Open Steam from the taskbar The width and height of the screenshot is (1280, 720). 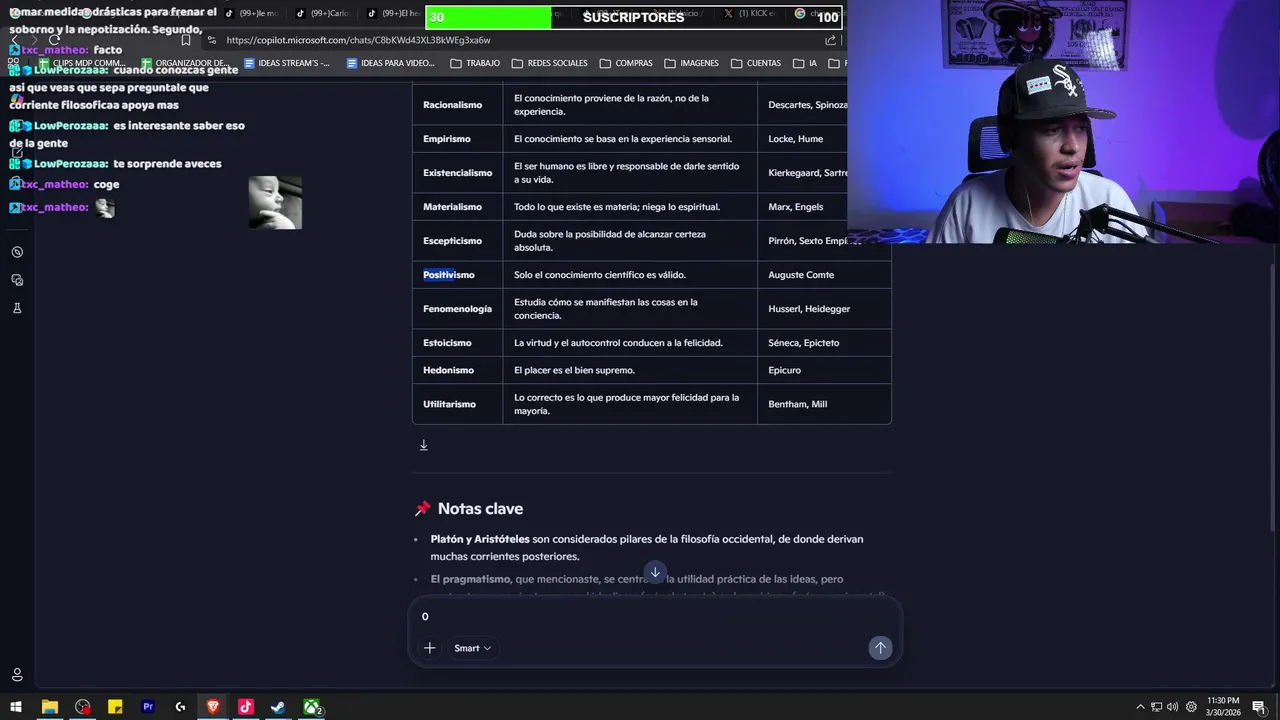[278, 707]
